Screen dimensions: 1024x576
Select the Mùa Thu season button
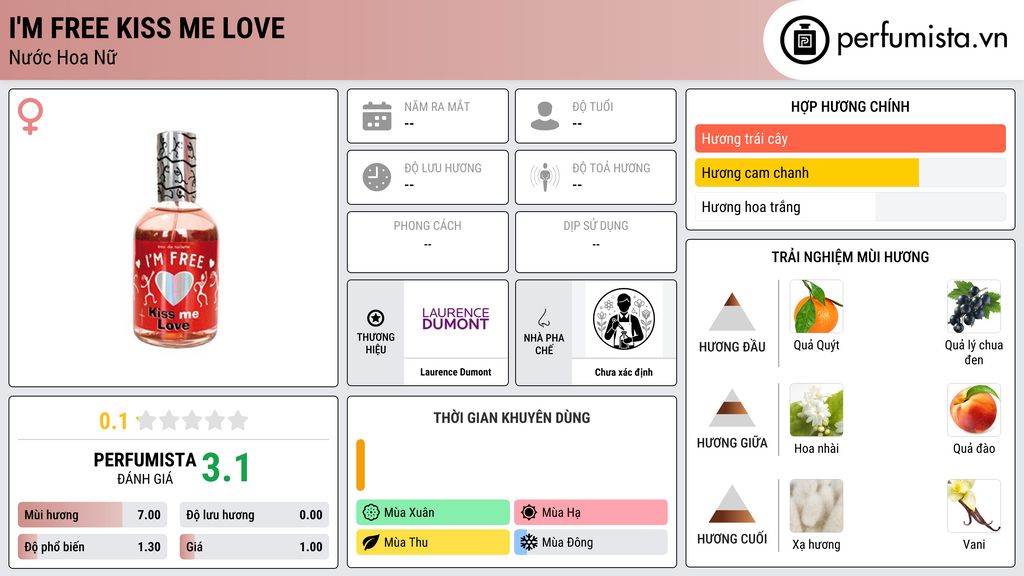click(433, 542)
